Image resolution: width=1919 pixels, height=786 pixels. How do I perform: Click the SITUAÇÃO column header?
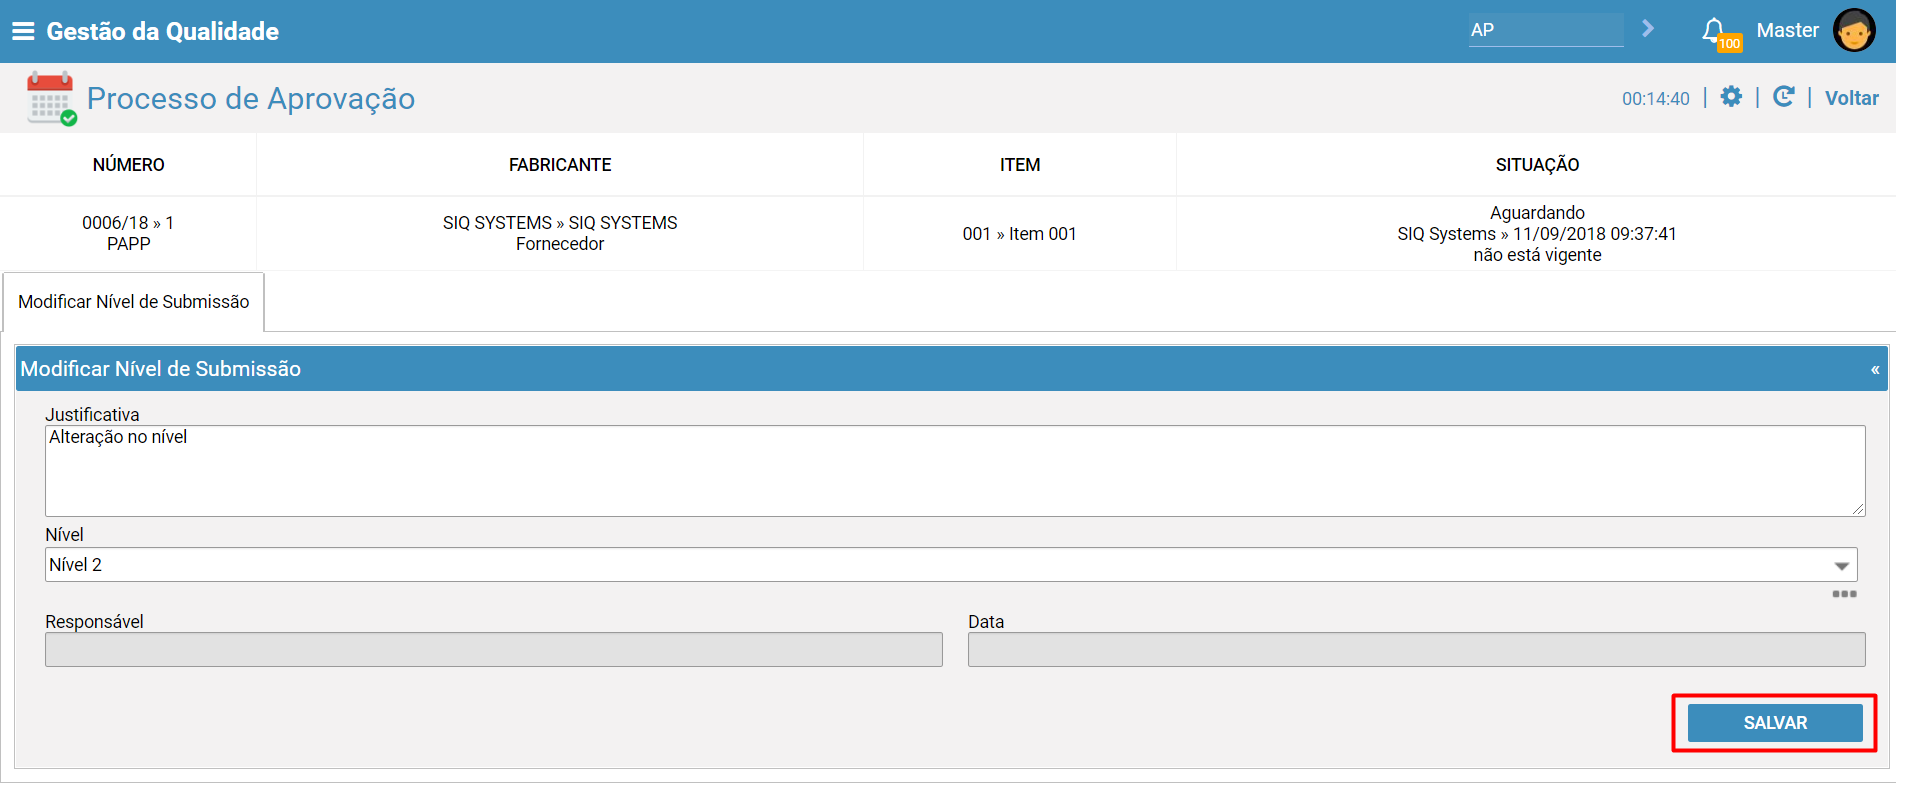(1537, 165)
